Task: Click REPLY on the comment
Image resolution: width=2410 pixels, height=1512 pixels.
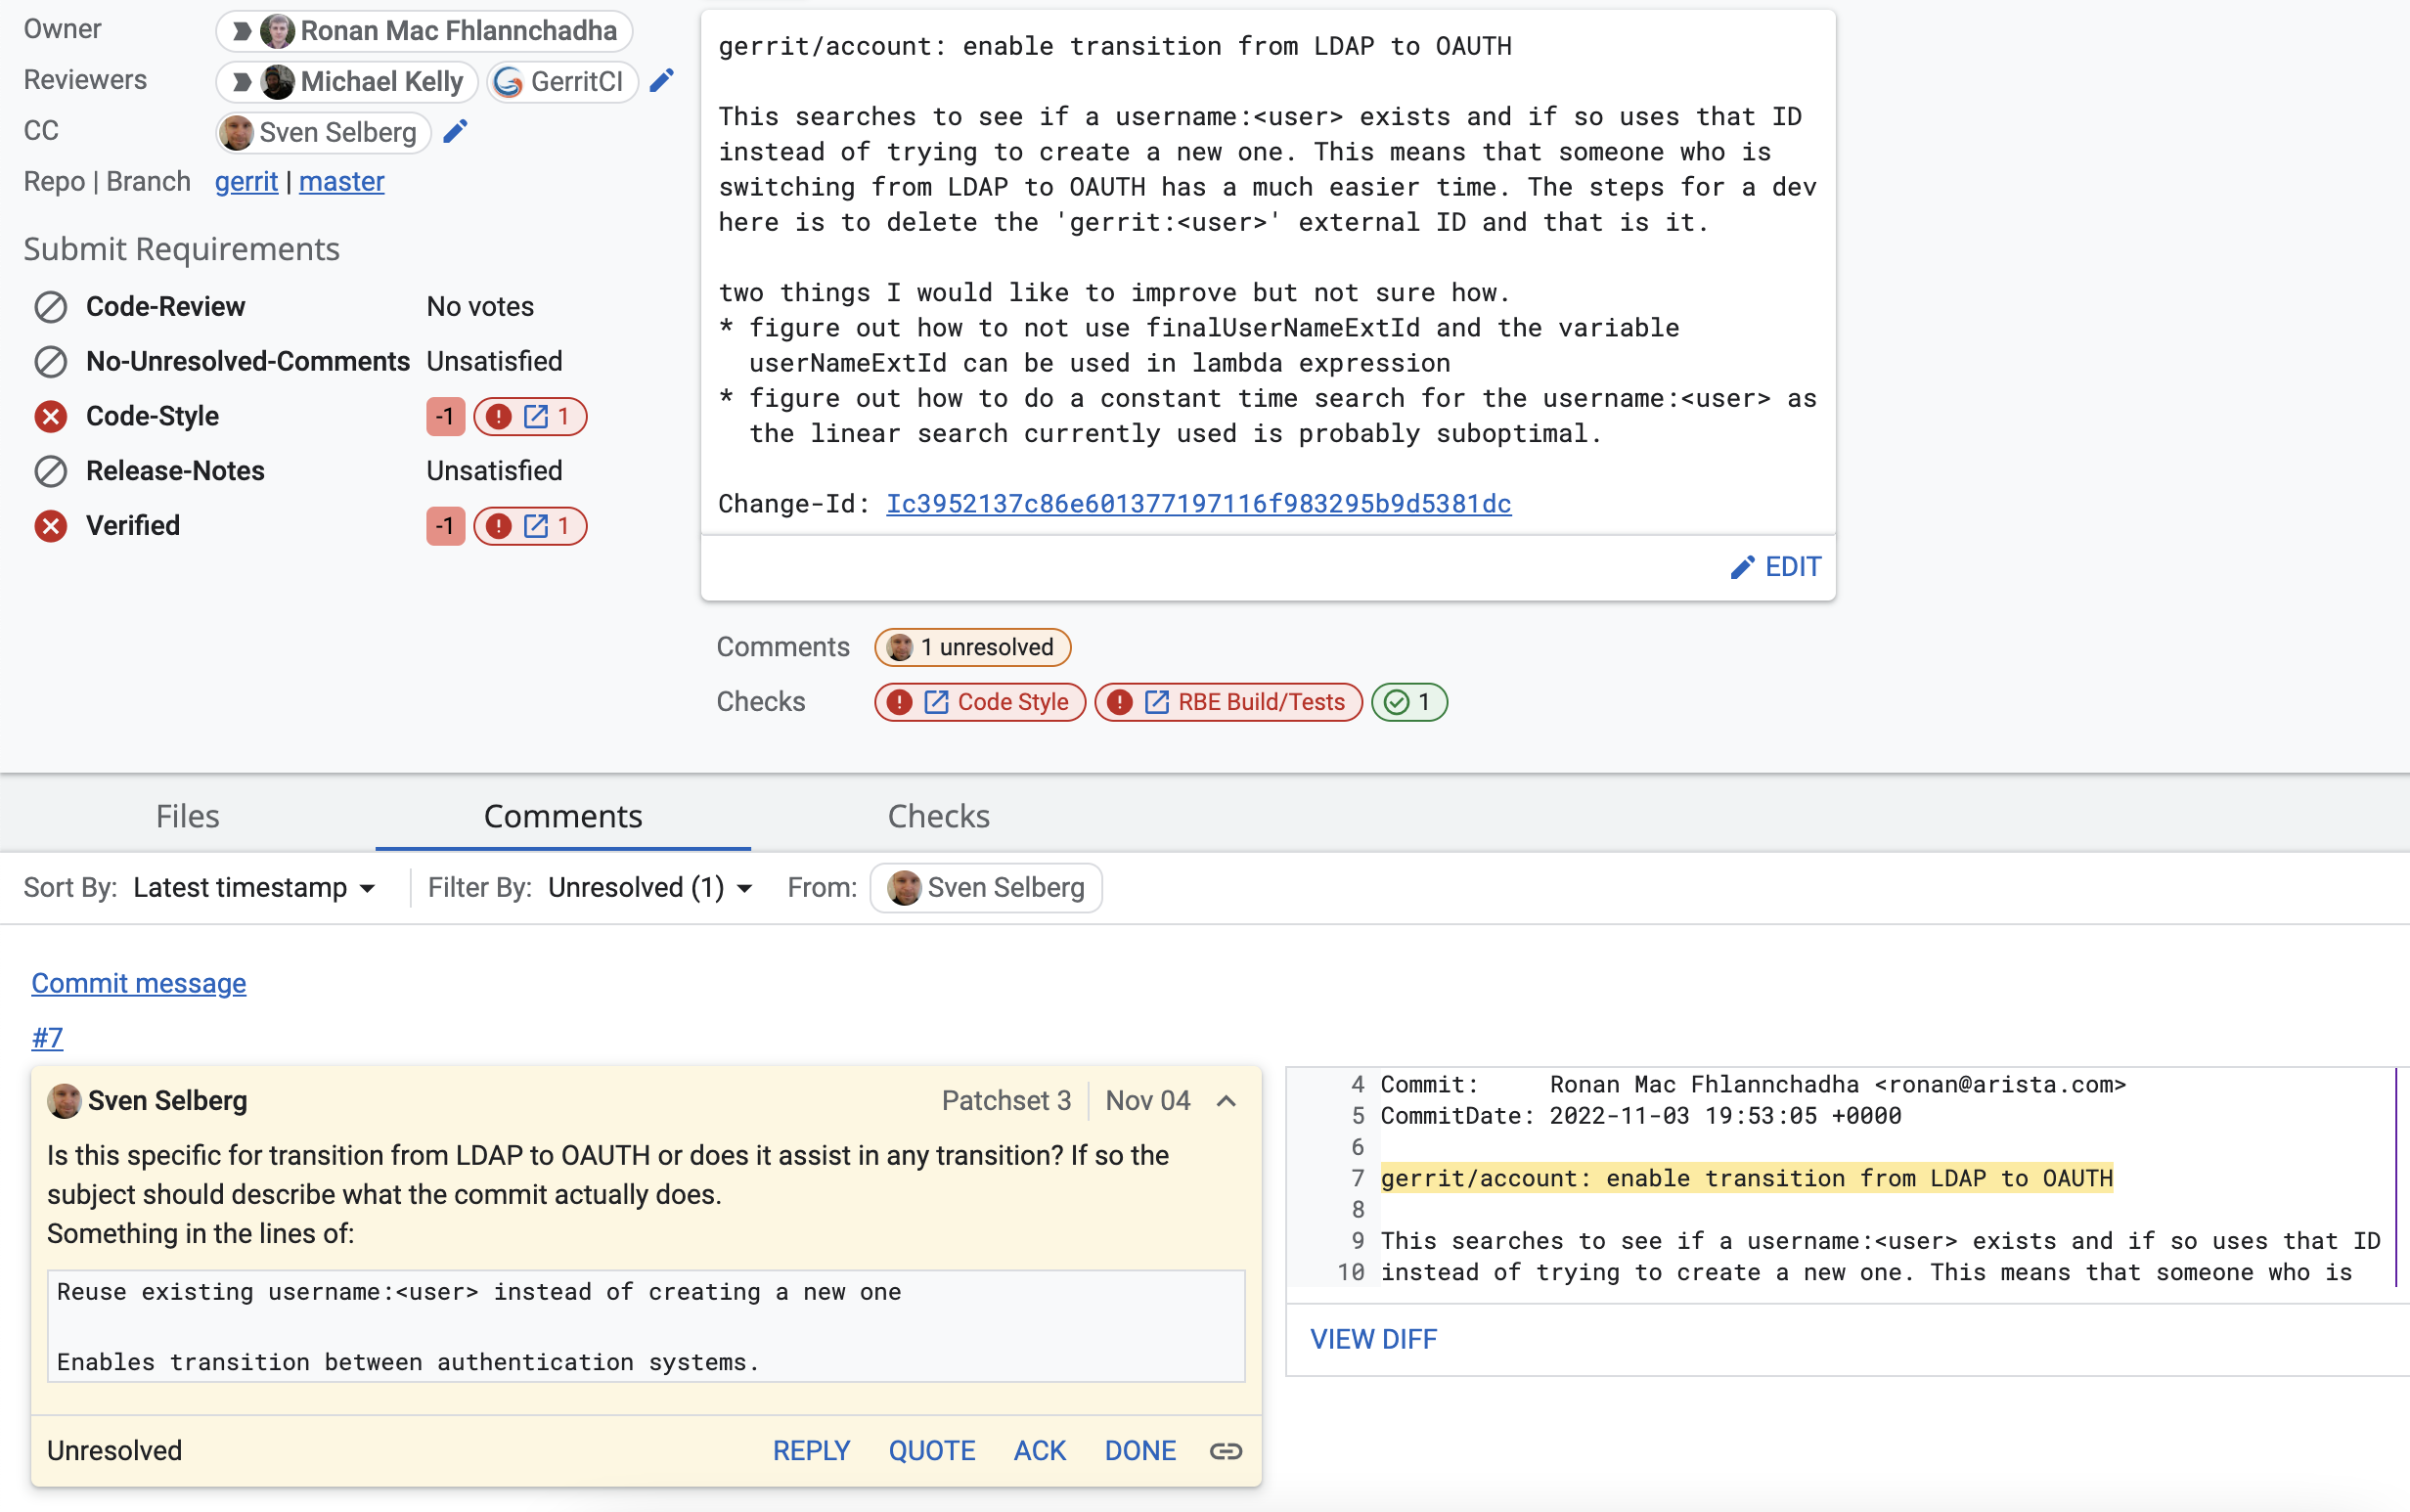Action: [811, 1451]
